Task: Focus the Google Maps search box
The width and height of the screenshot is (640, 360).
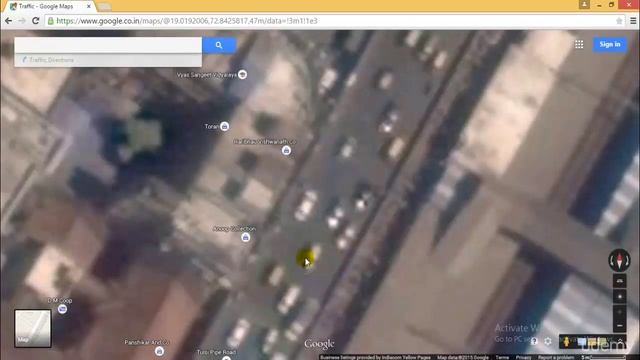Action: pyautogui.click(x=108, y=45)
